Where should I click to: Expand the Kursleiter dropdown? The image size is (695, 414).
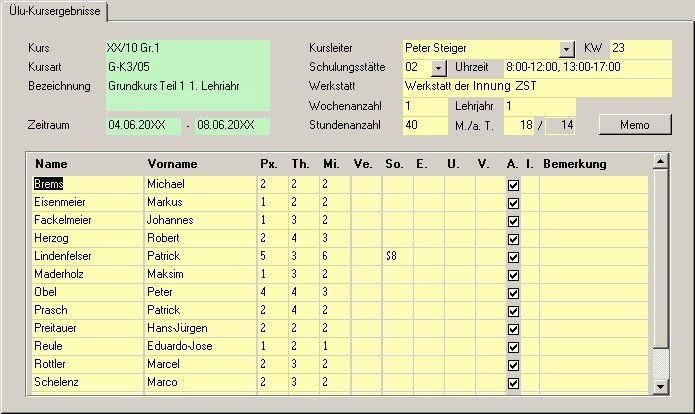pos(567,48)
